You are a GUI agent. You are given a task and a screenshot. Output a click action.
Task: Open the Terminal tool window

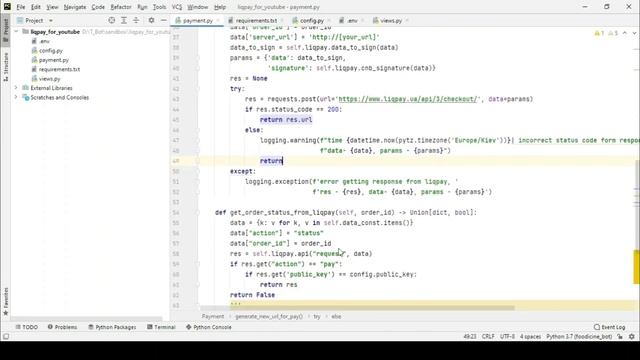(161, 327)
